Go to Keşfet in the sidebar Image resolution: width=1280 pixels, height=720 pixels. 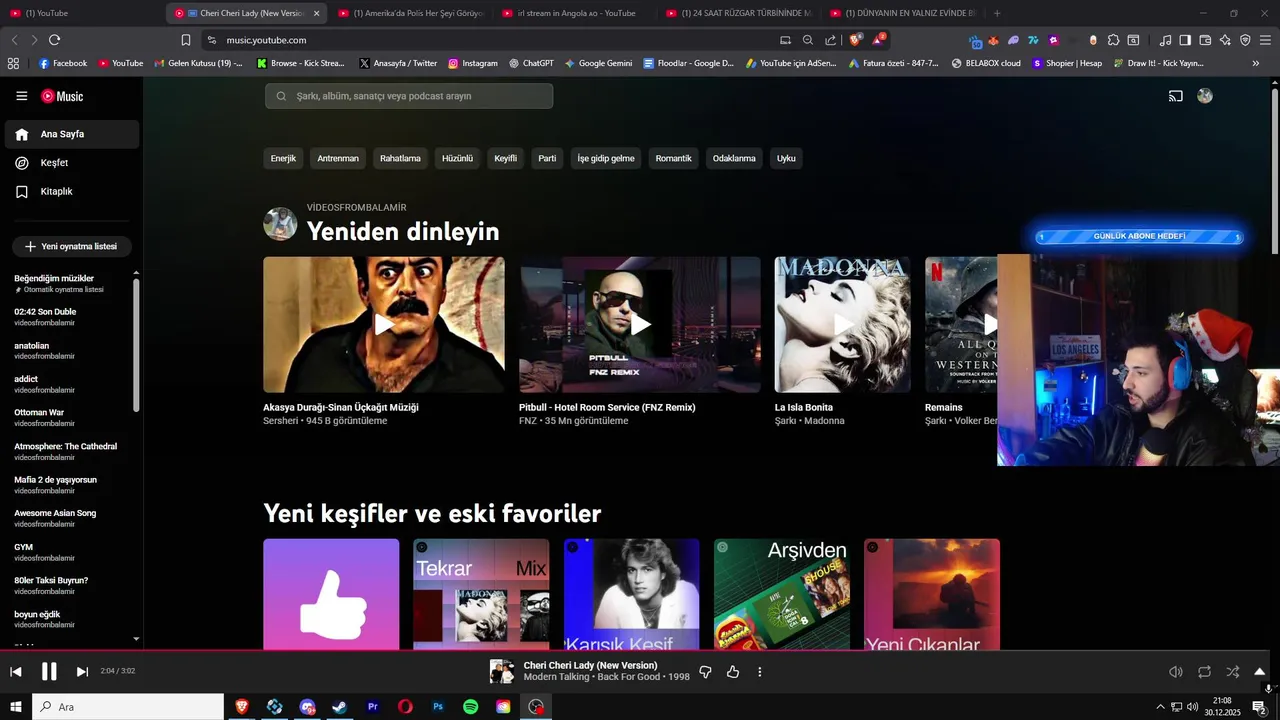pyautogui.click(x=72, y=163)
